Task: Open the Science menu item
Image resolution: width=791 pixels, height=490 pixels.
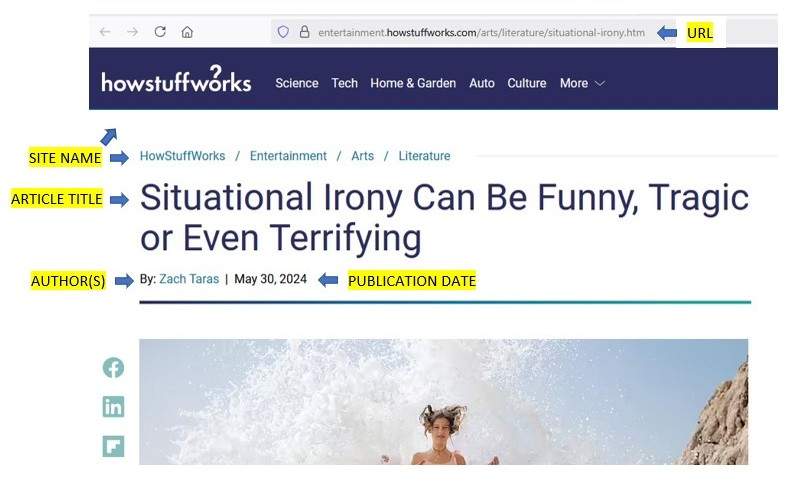Action: tap(297, 83)
